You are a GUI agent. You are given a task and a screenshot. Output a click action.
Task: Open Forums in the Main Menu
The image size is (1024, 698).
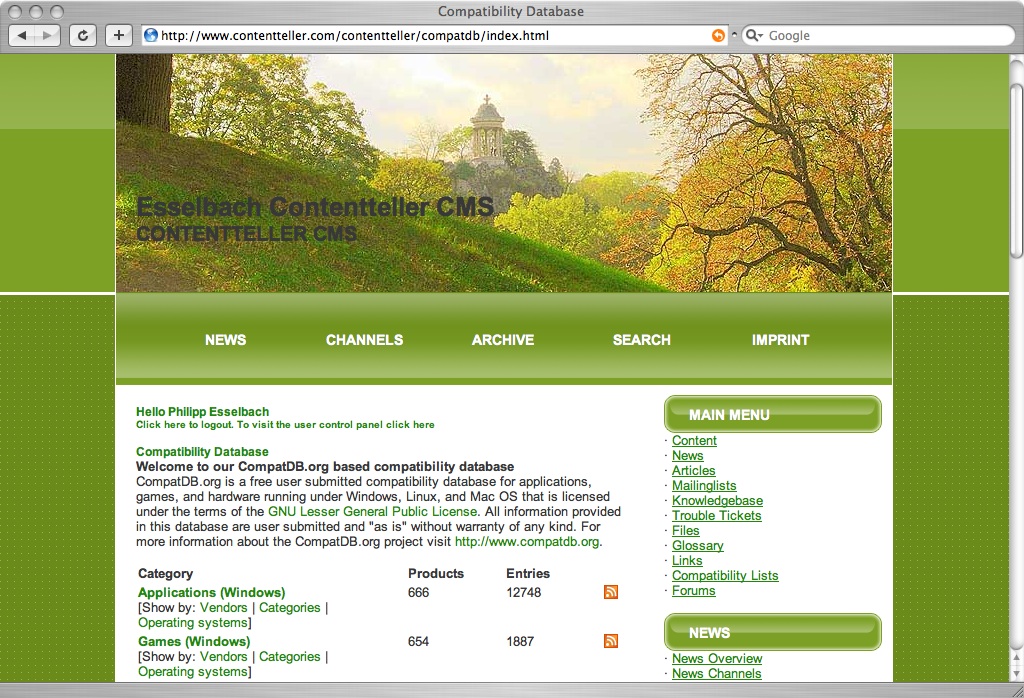click(x=694, y=591)
